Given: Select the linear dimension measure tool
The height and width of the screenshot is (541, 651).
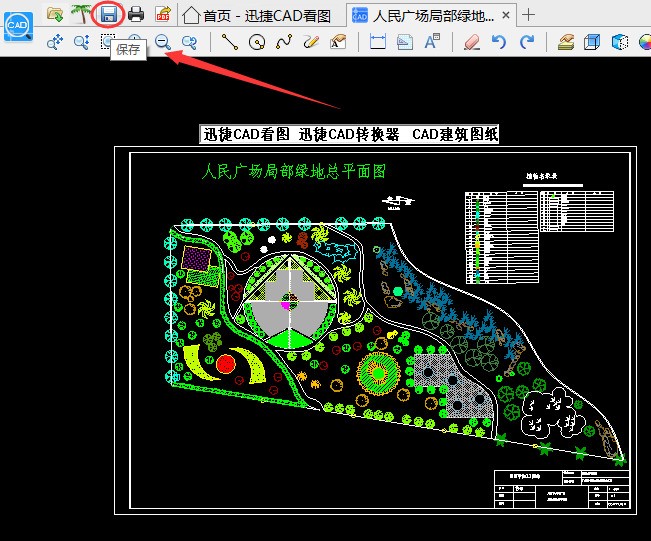Looking at the screenshot, I should pos(378,42).
